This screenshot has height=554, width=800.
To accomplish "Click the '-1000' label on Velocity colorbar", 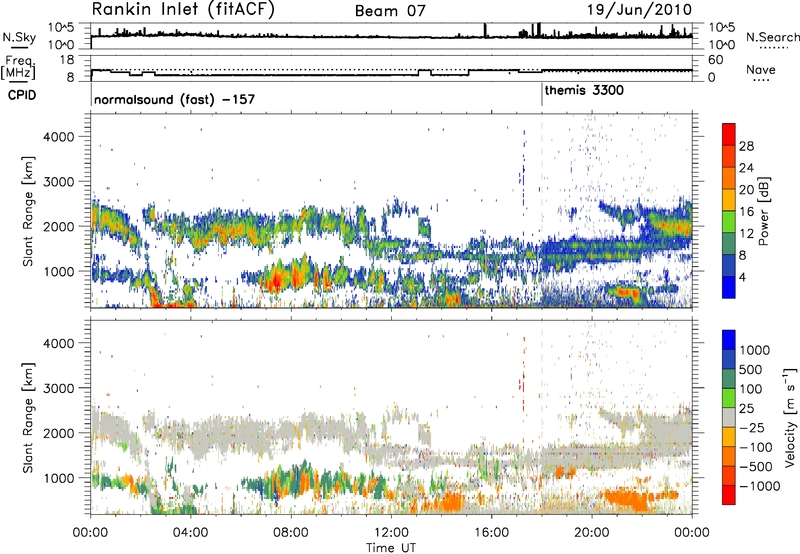I will pyautogui.click(x=759, y=486).
